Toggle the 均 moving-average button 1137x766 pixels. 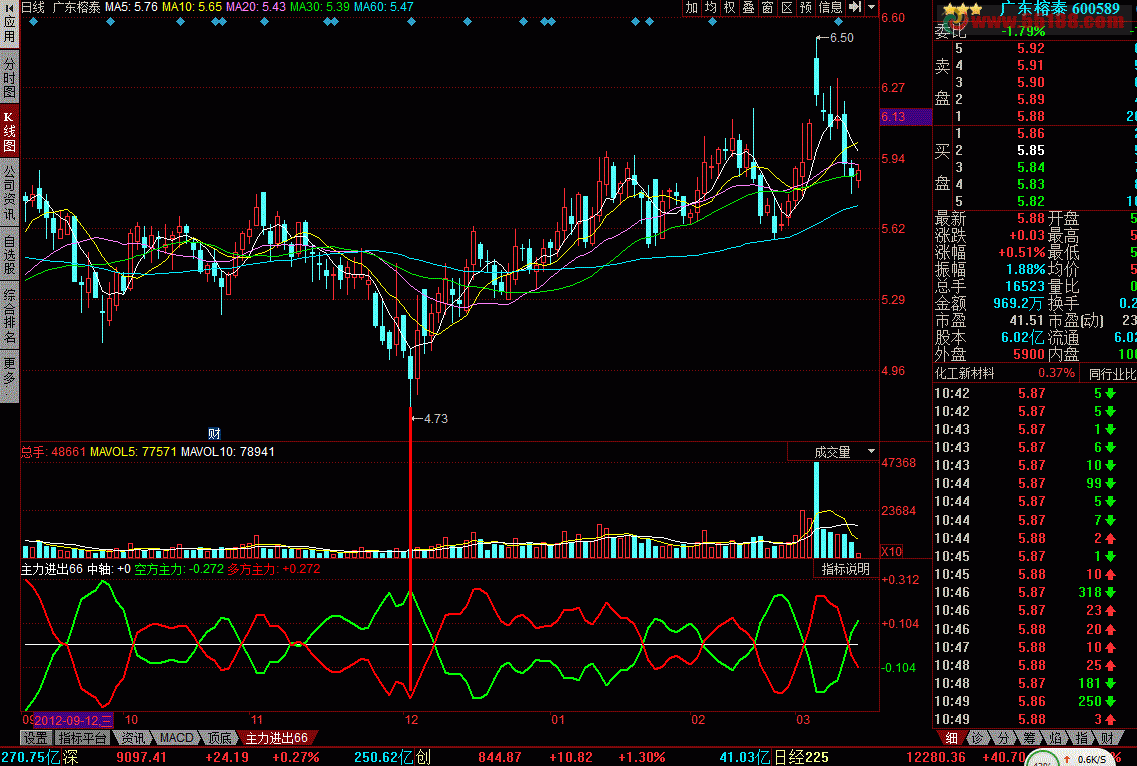[711, 7]
